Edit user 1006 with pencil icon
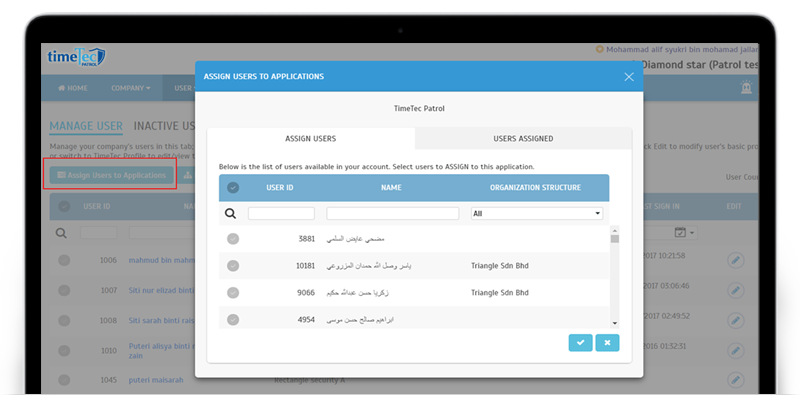Screen dimensions: 800x395 (735, 260)
